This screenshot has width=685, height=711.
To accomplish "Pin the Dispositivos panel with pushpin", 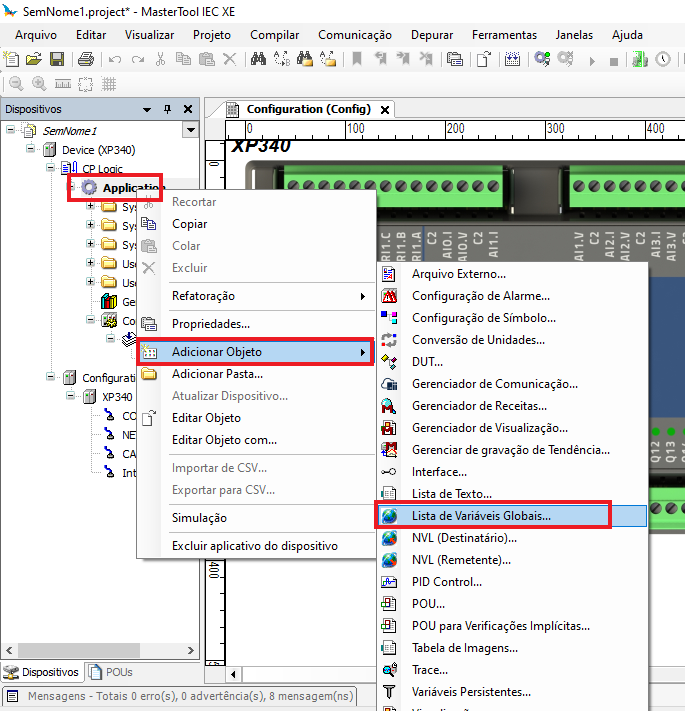I will click(167, 109).
